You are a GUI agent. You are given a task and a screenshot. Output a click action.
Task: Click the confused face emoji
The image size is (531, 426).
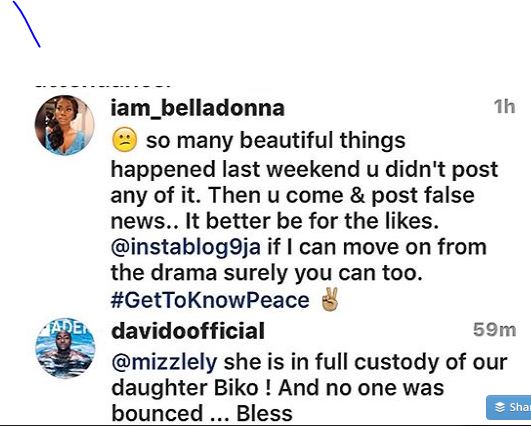tap(124, 140)
